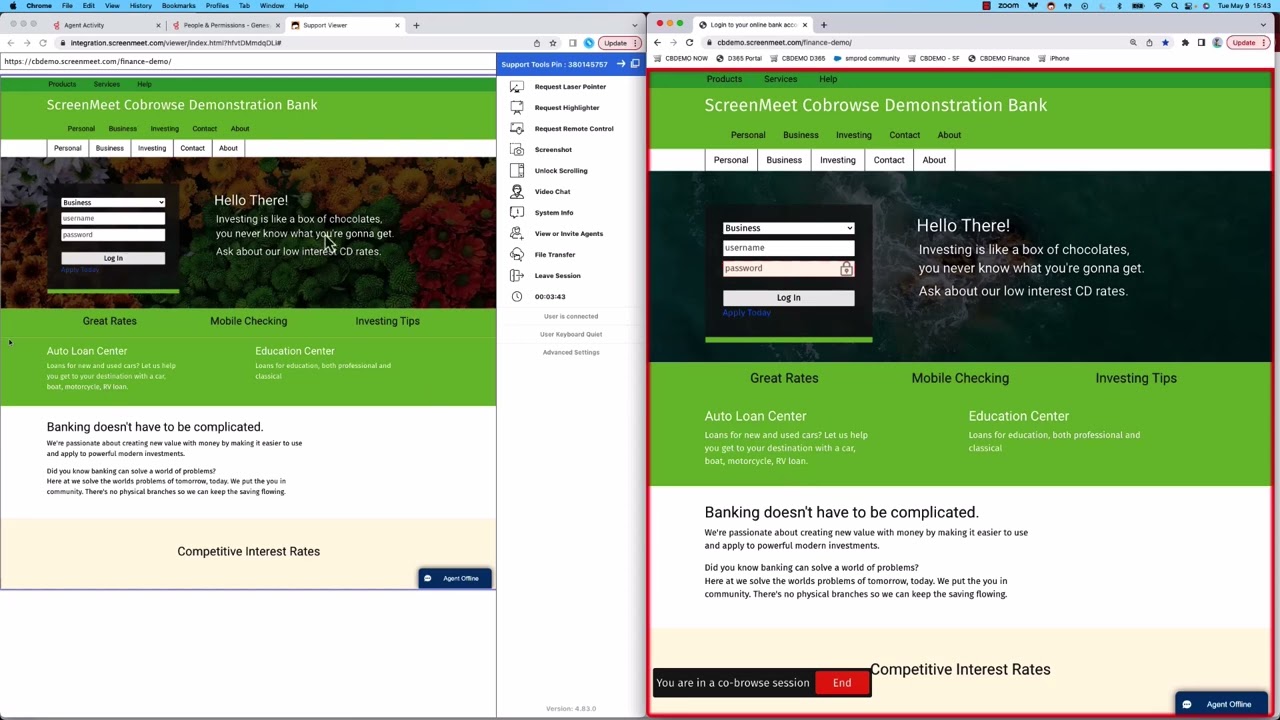This screenshot has width=1280, height=720.
Task: Click the arrow icon in Support Tools header
Action: pyautogui.click(x=621, y=64)
